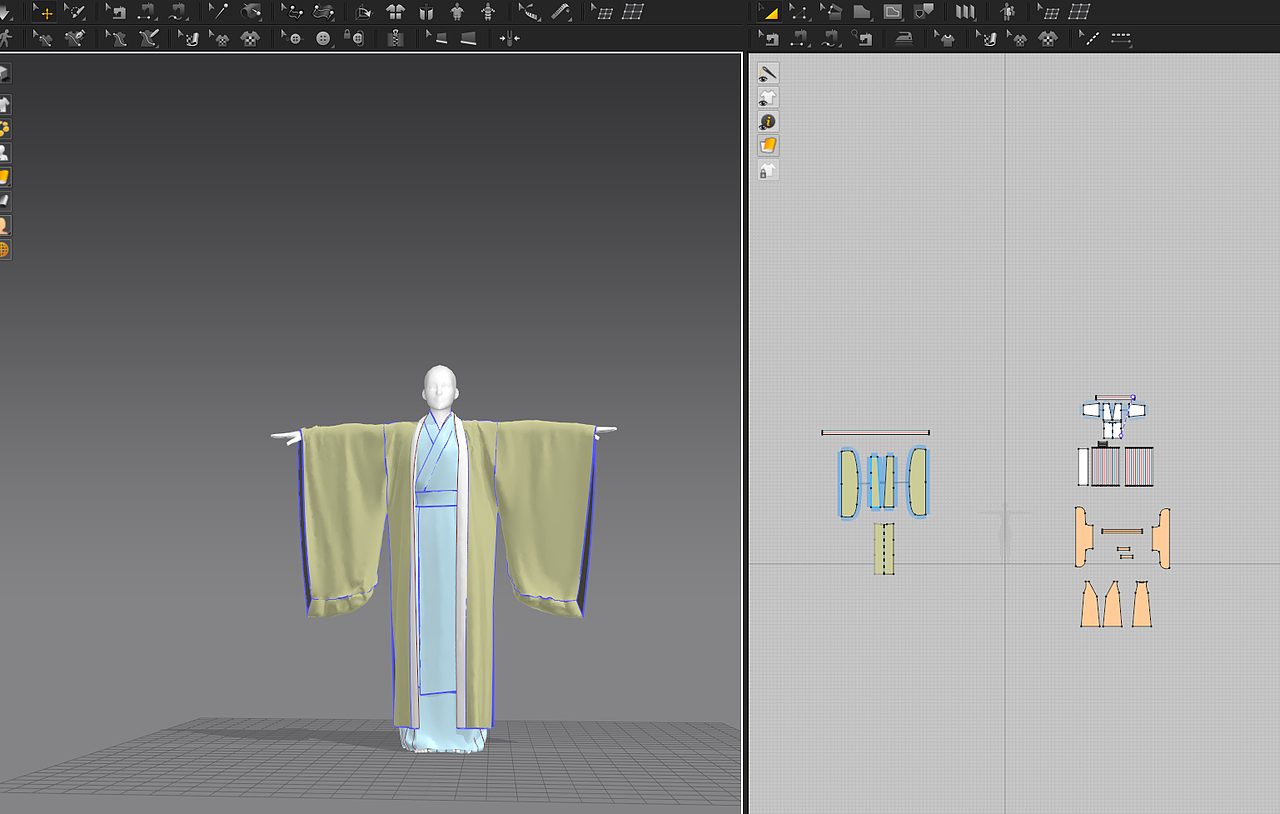Select the inward-arrows pinch tool in 3D toolbar
The width and height of the screenshot is (1280, 814).
tap(509, 38)
